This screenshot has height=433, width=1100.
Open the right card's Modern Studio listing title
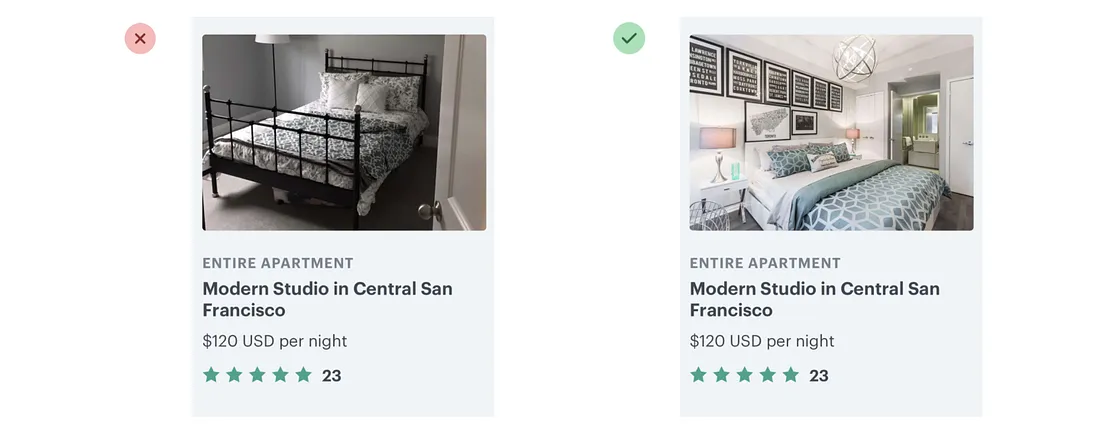[814, 299]
